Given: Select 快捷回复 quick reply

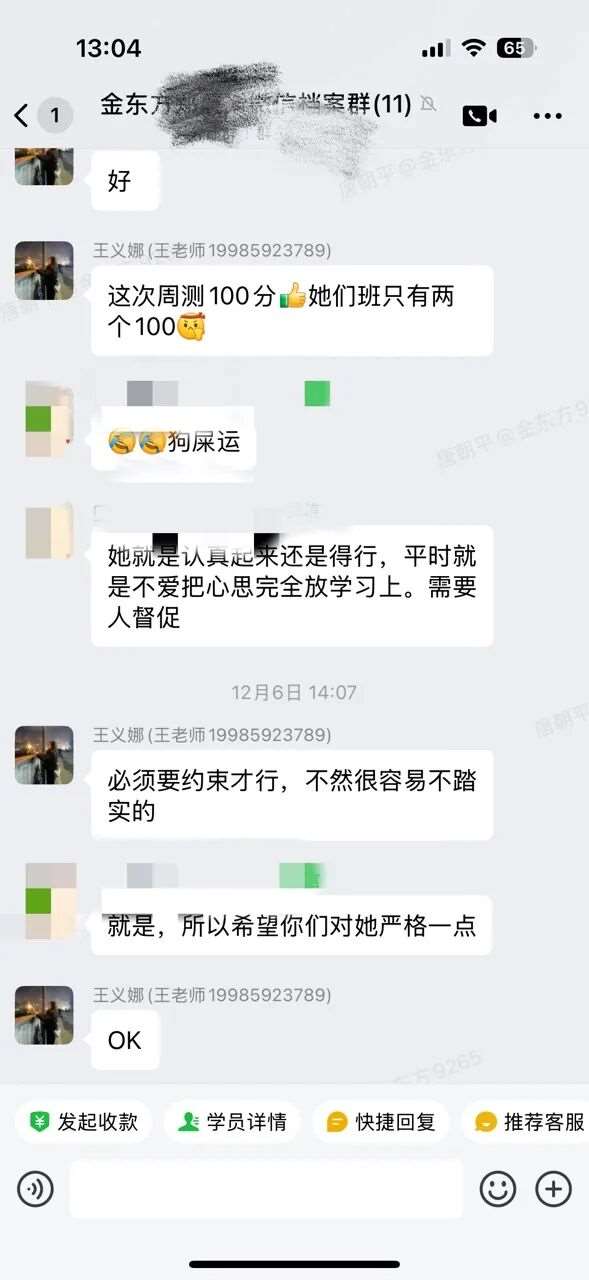Looking at the screenshot, I should pos(381,1122).
